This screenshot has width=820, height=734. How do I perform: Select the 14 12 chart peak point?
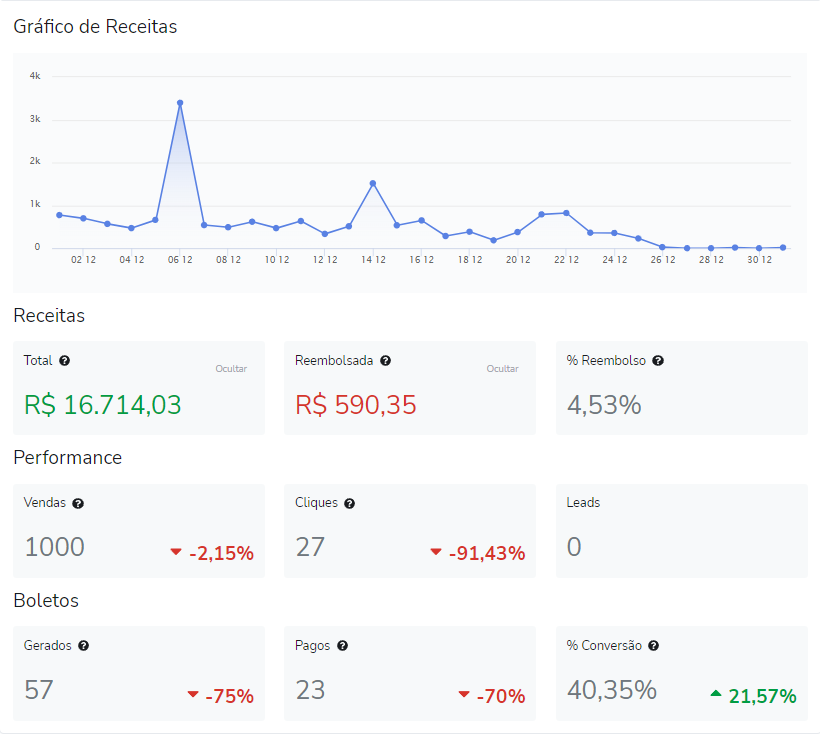tap(373, 183)
